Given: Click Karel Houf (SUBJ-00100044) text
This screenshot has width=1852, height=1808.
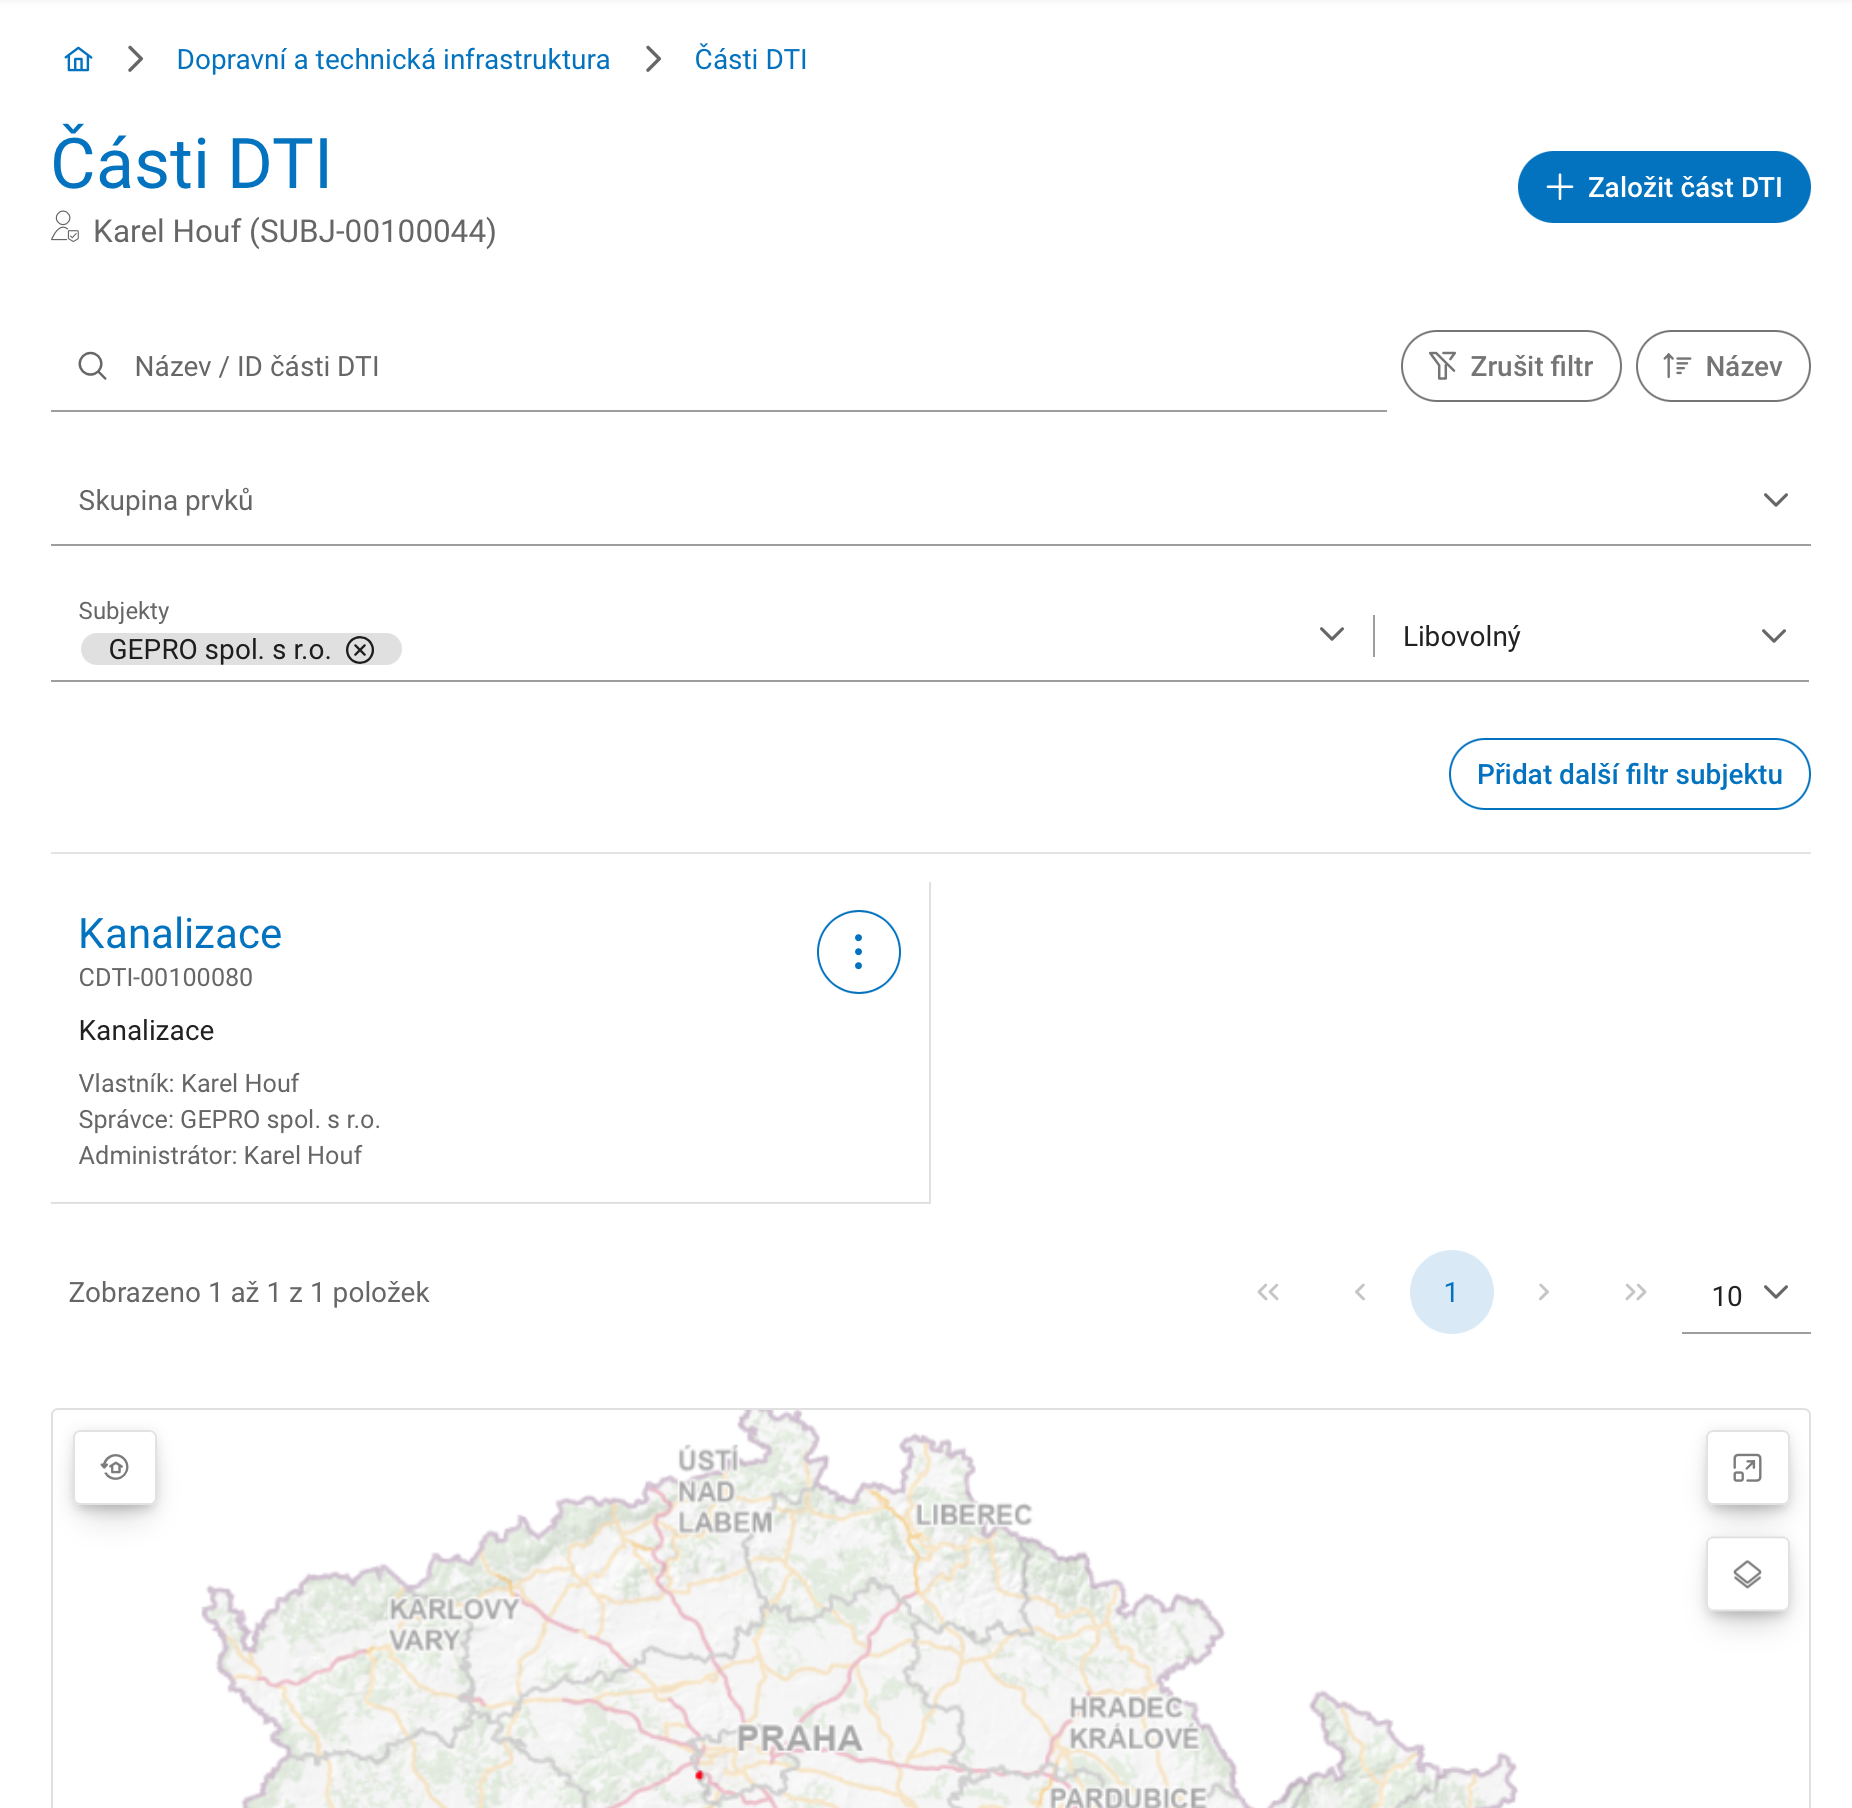Looking at the screenshot, I should (294, 231).
